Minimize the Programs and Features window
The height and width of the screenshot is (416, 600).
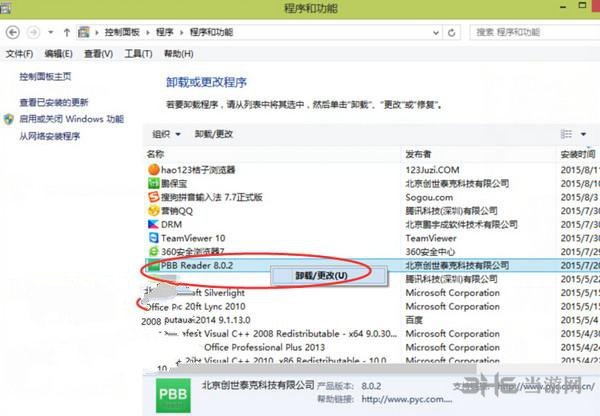coord(563,7)
